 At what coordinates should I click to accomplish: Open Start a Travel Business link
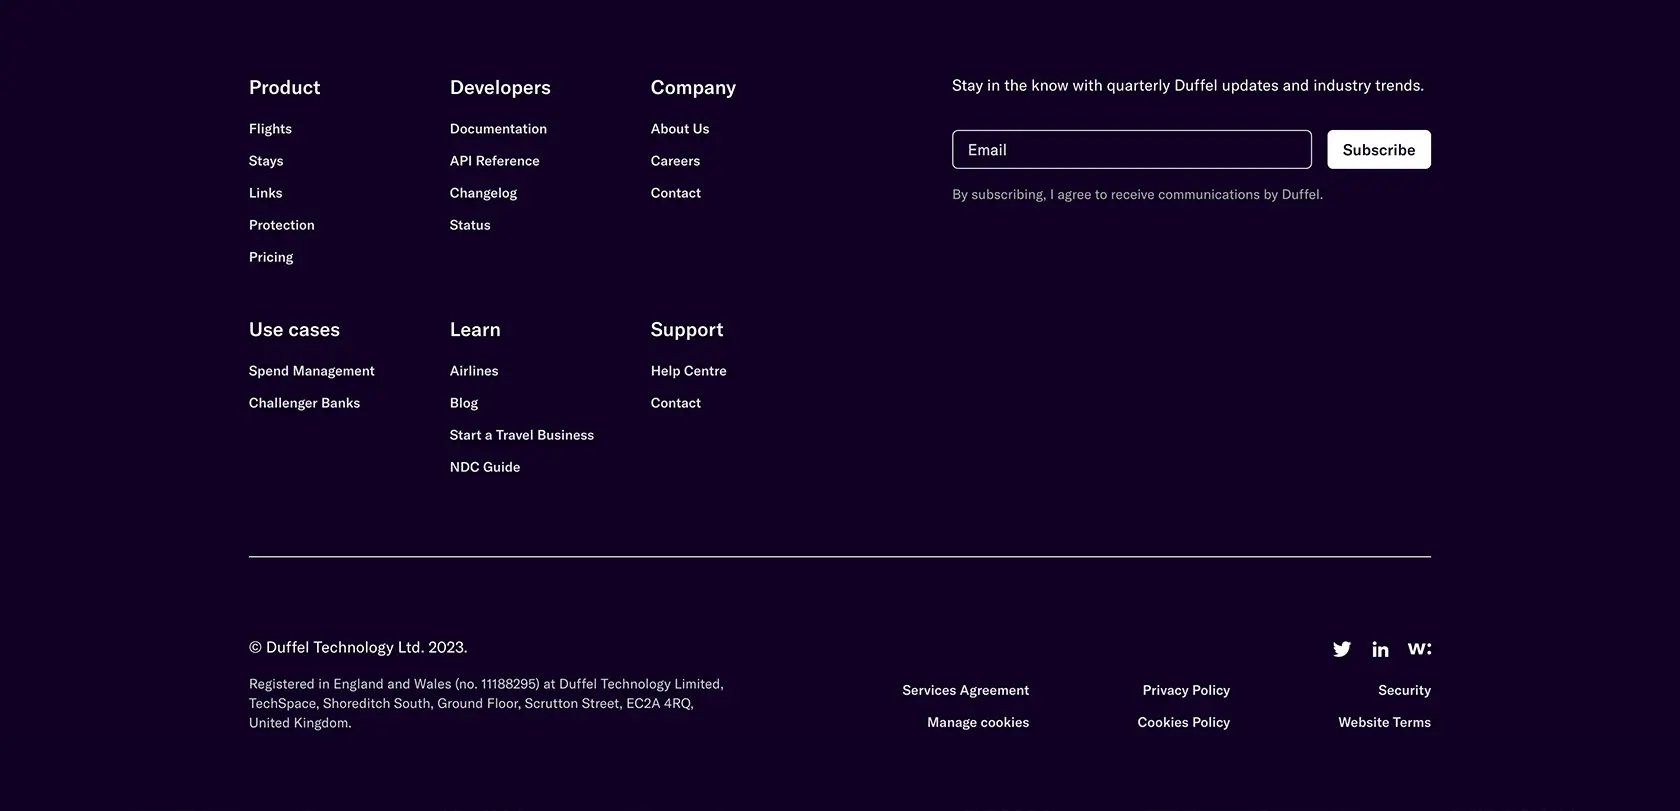(x=522, y=435)
